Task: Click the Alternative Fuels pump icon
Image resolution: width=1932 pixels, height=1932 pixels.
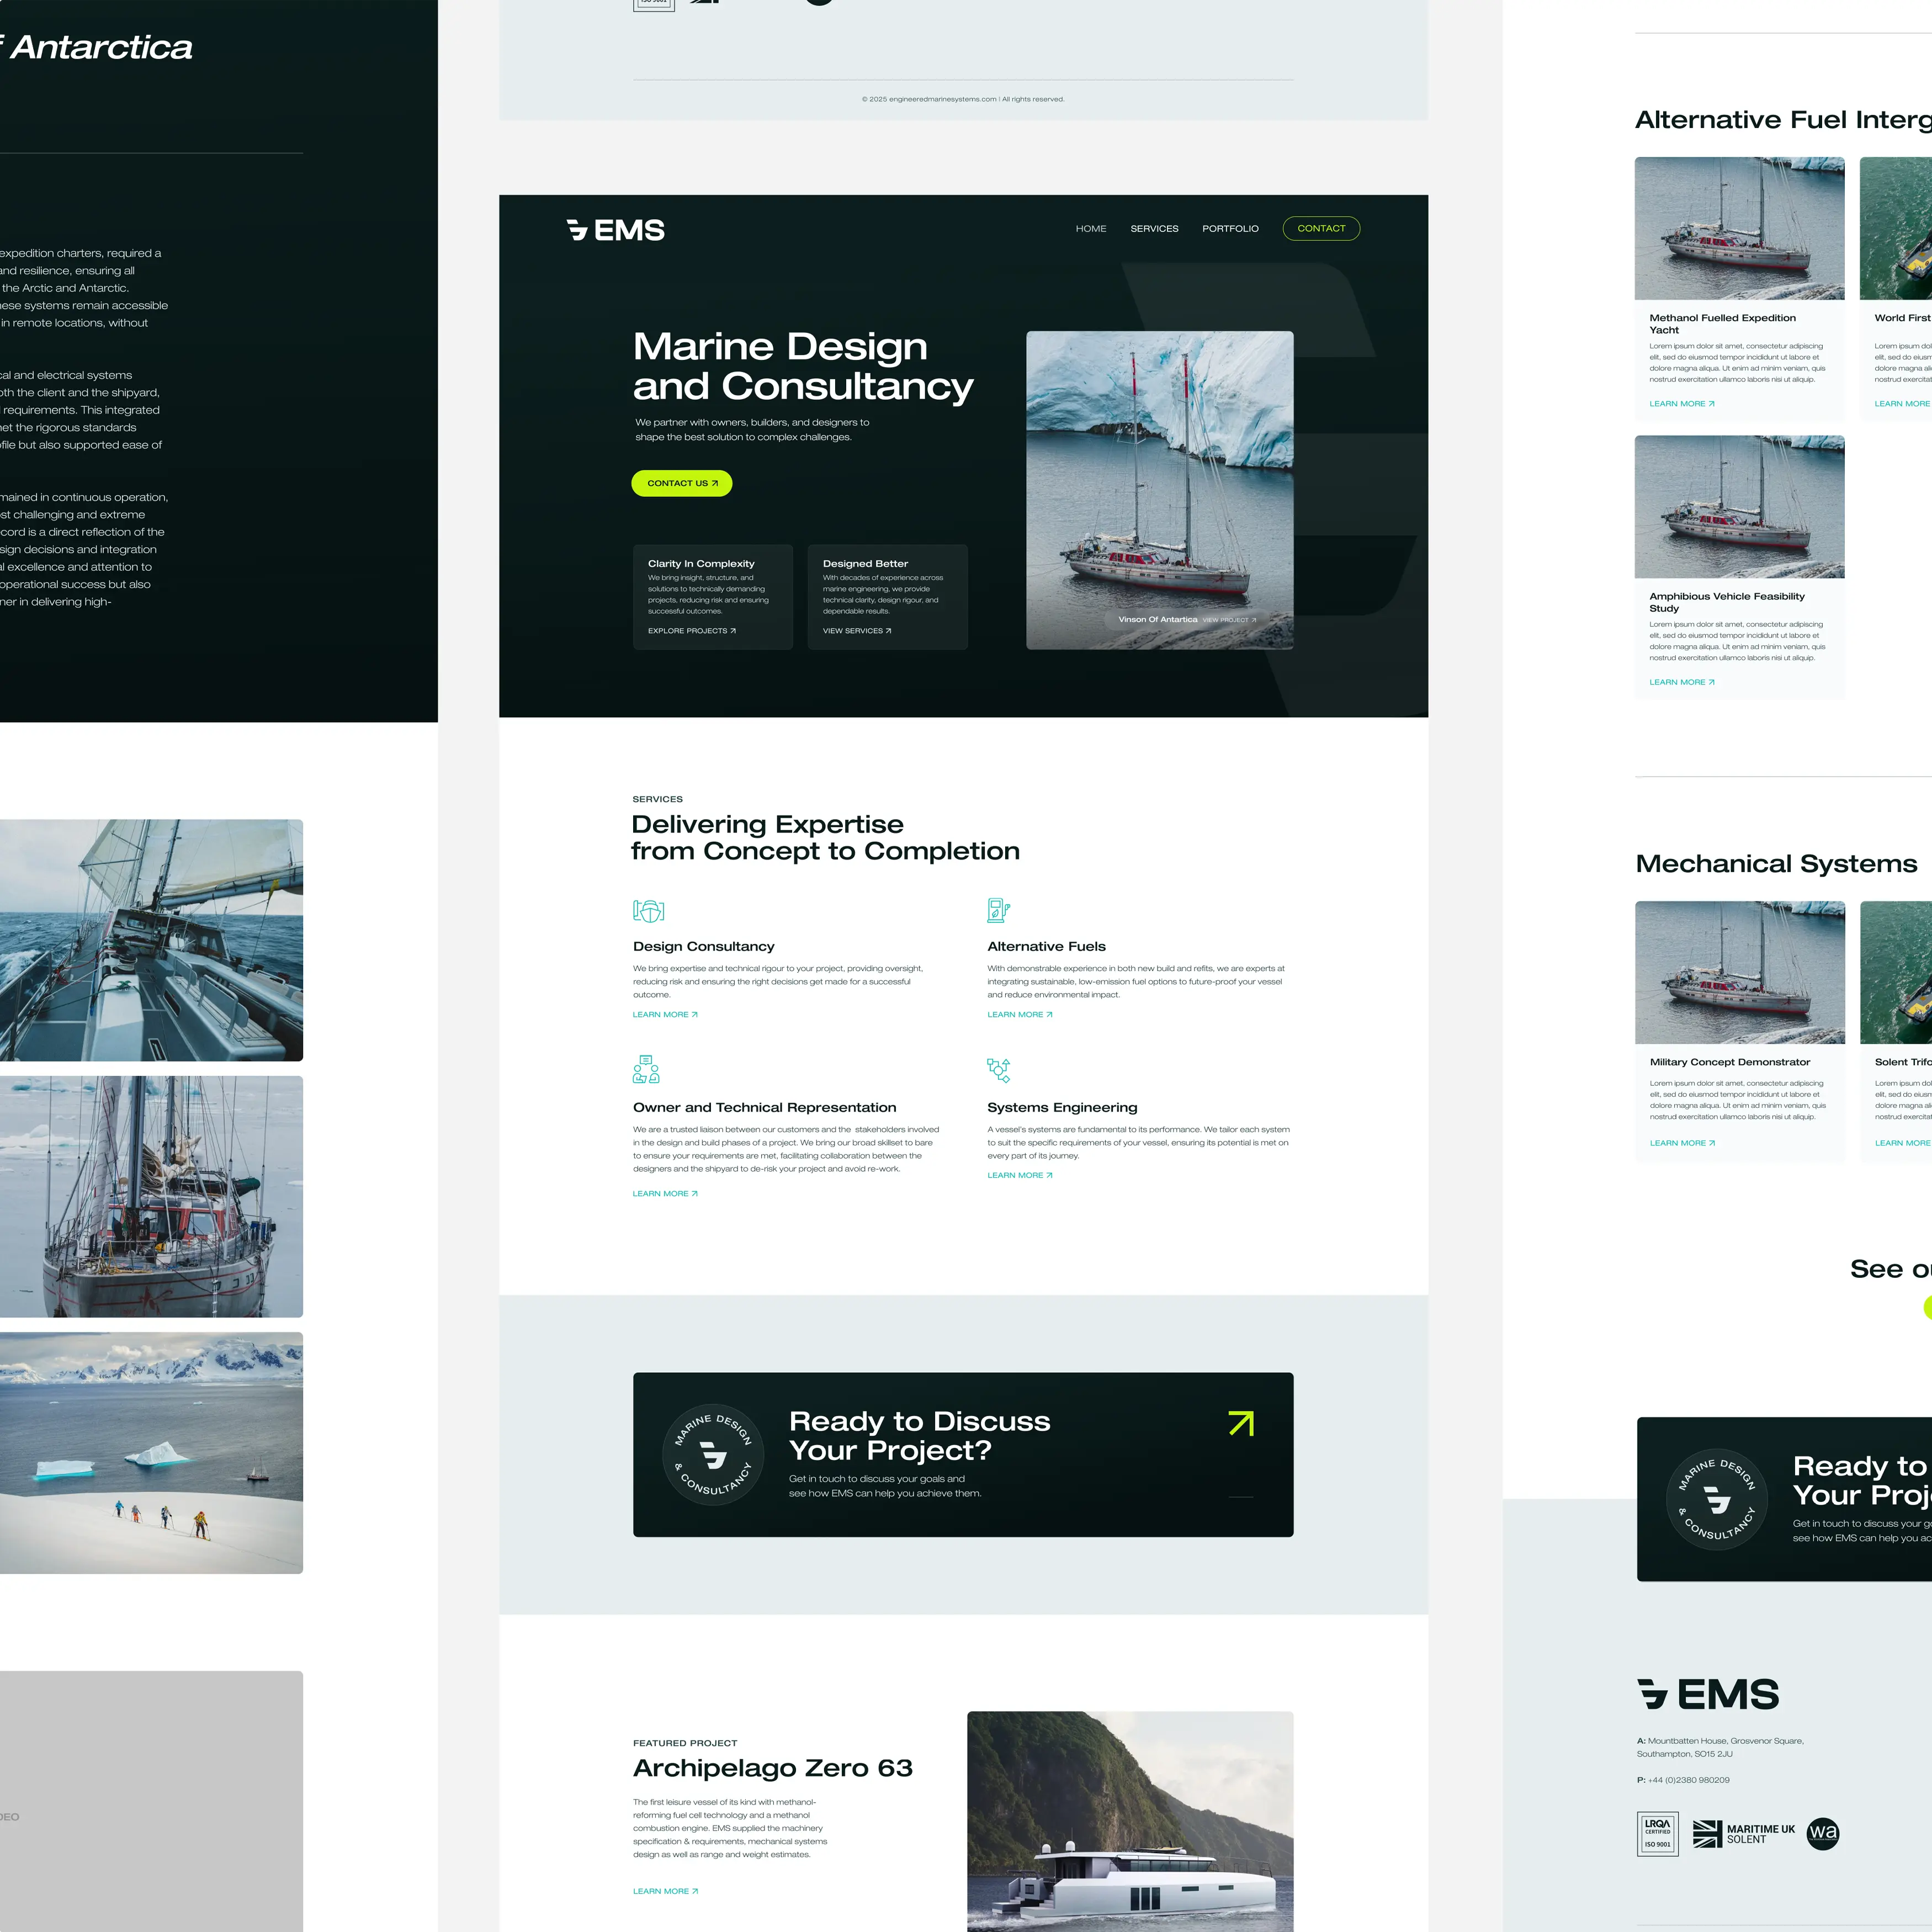Action: click(998, 910)
